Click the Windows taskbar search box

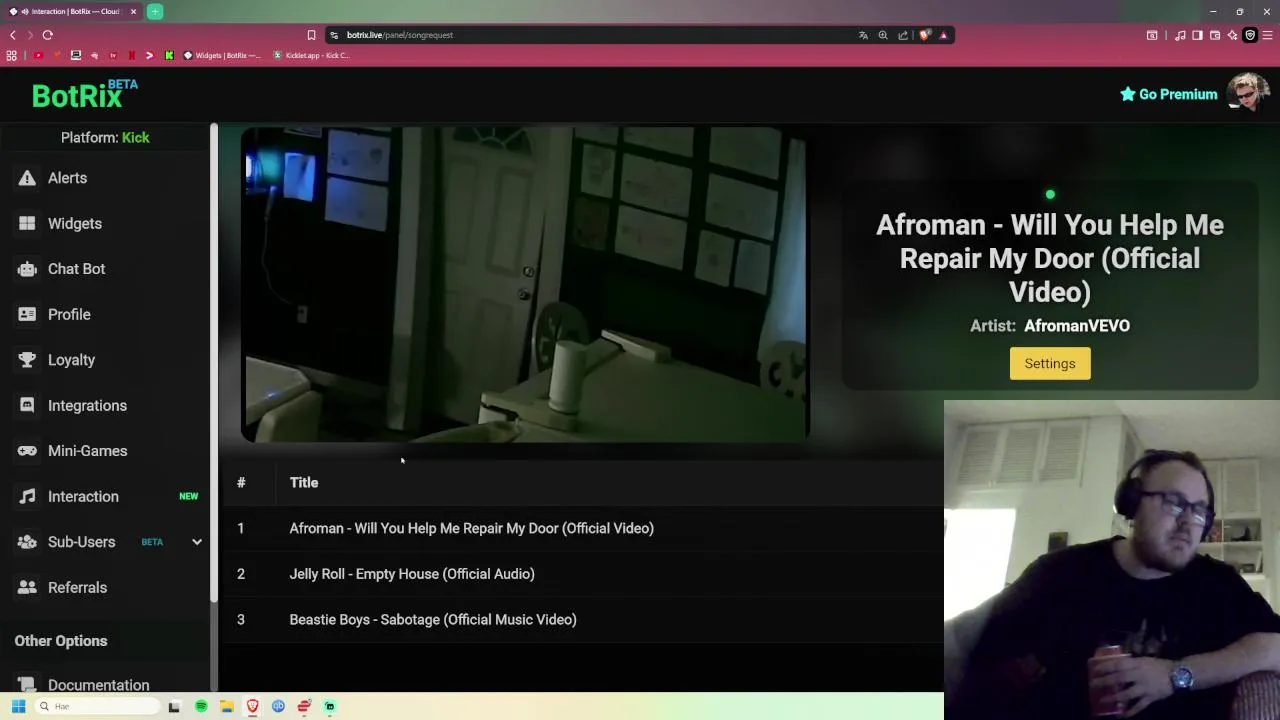(98, 706)
